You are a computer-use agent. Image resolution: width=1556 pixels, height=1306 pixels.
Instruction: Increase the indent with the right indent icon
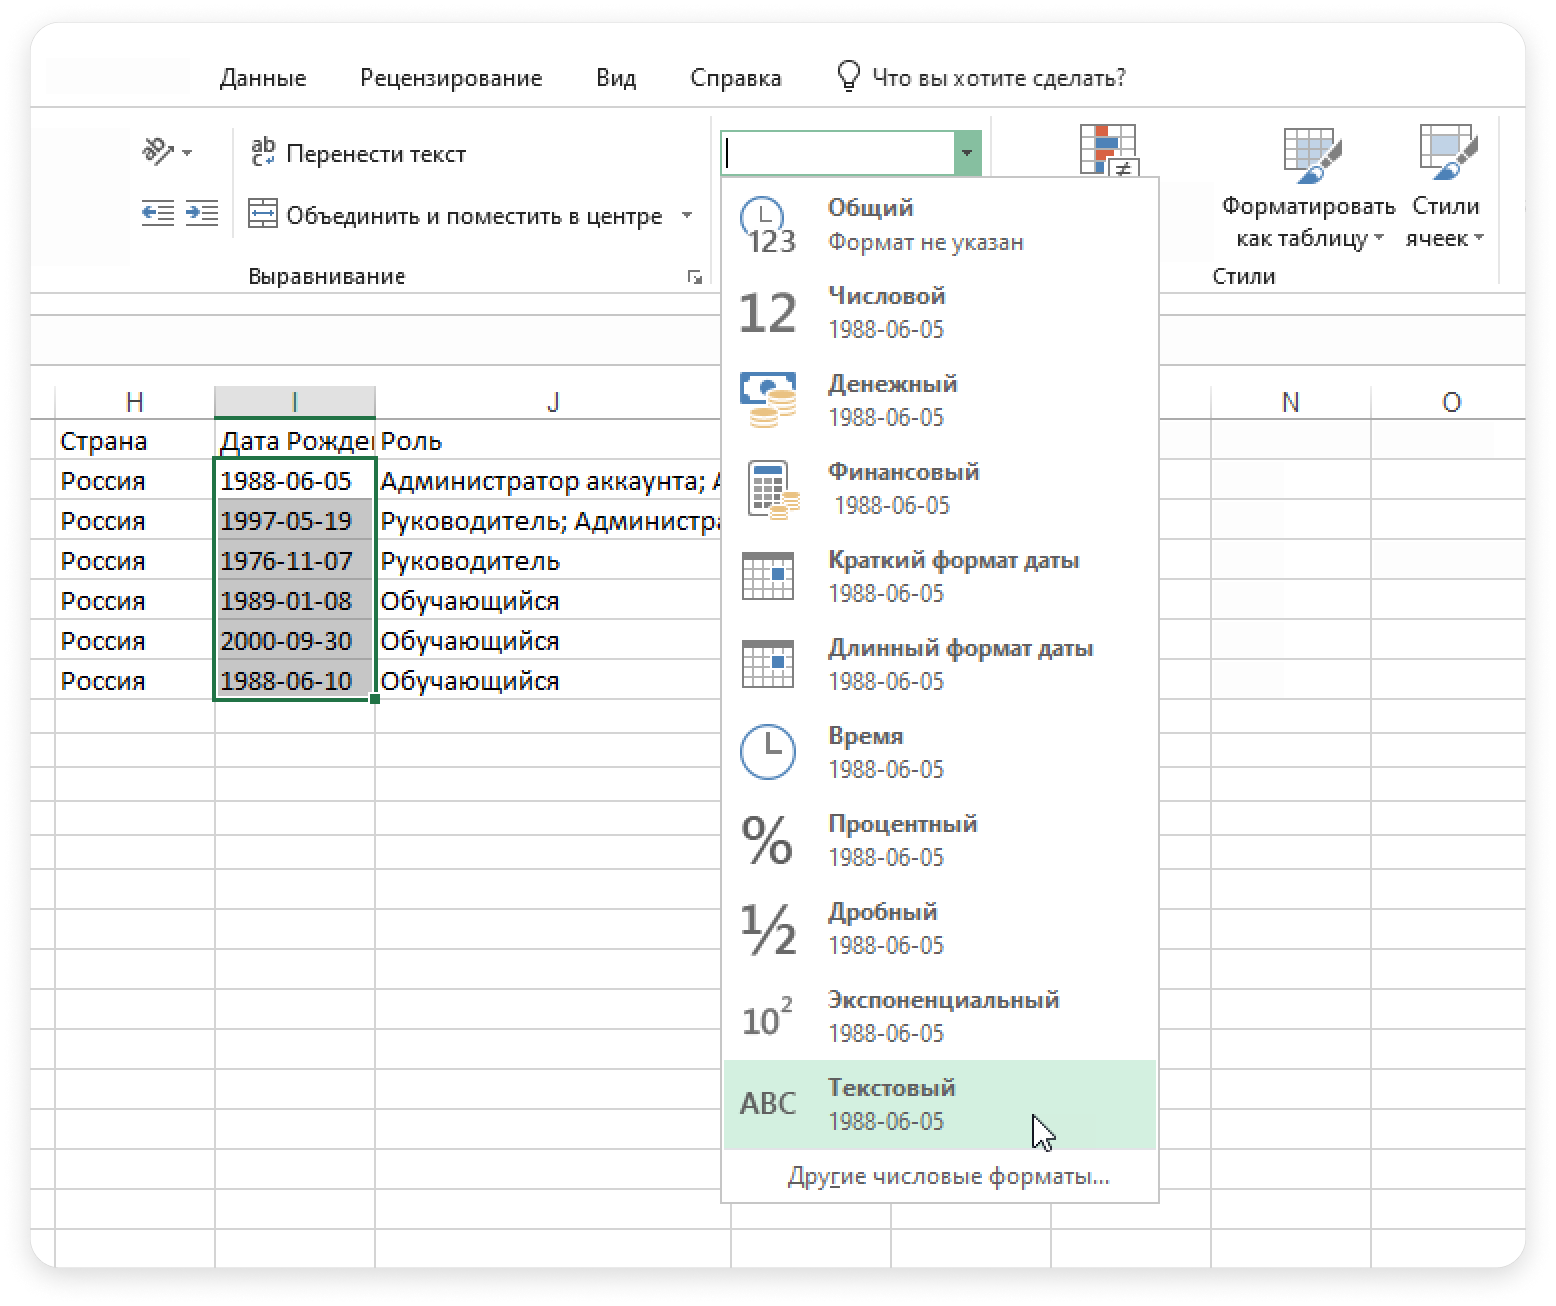[202, 213]
